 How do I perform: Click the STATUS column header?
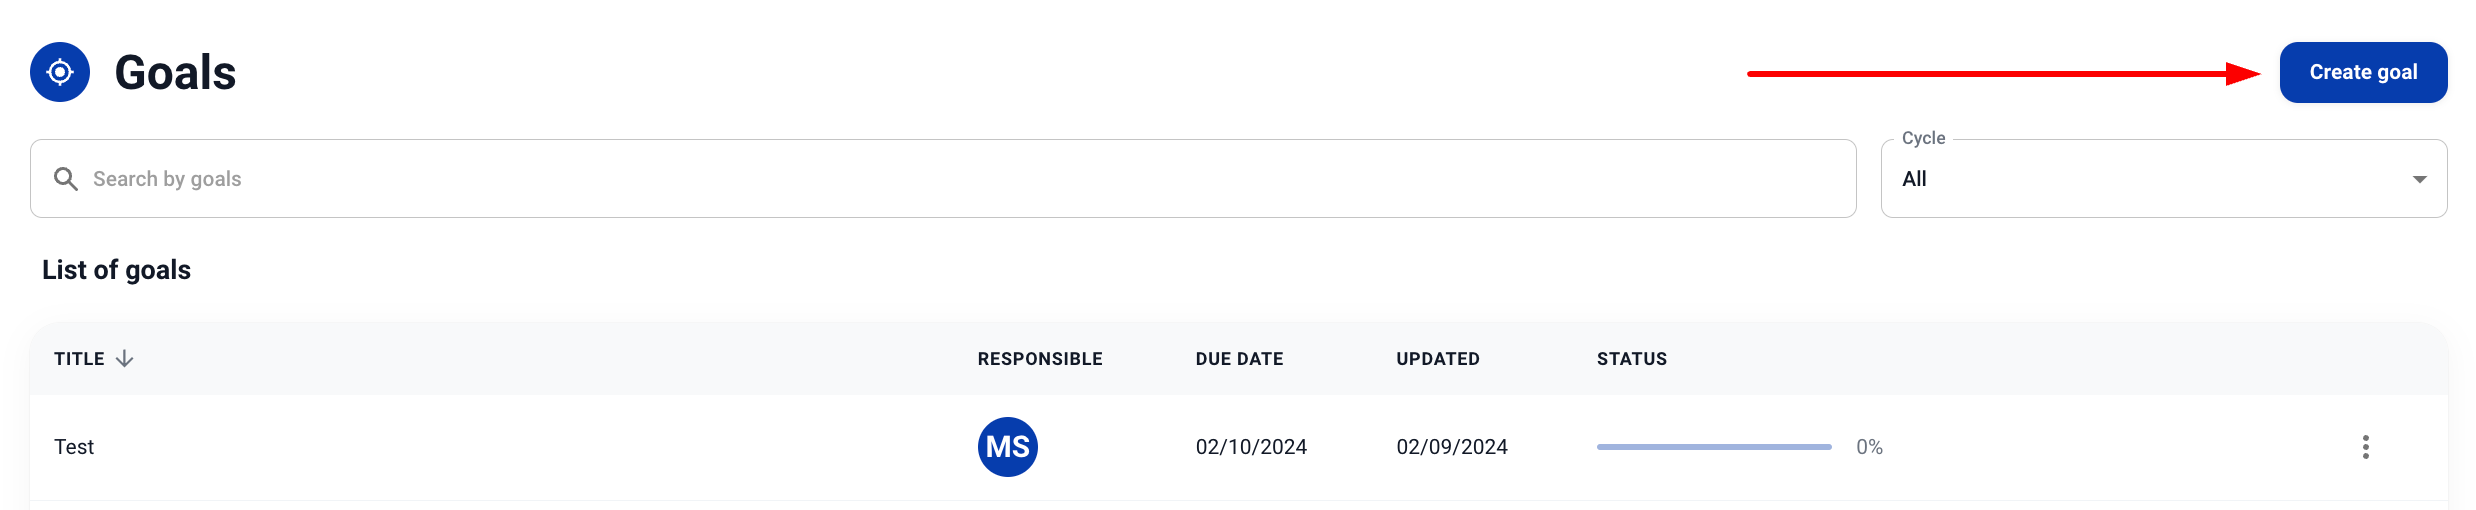pos(1631,359)
